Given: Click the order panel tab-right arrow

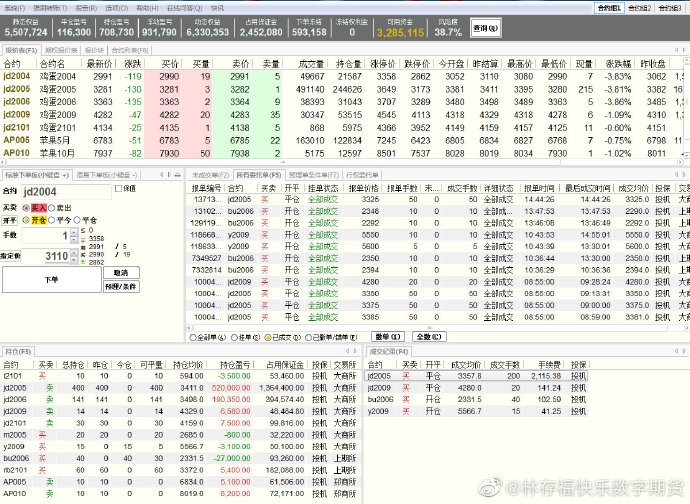Looking at the screenshot, I should (169, 175).
